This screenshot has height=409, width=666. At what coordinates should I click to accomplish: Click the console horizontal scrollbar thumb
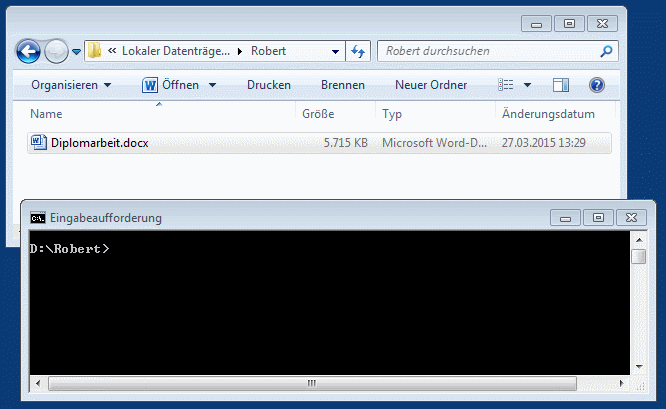pyautogui.click(x=313, y=384)
